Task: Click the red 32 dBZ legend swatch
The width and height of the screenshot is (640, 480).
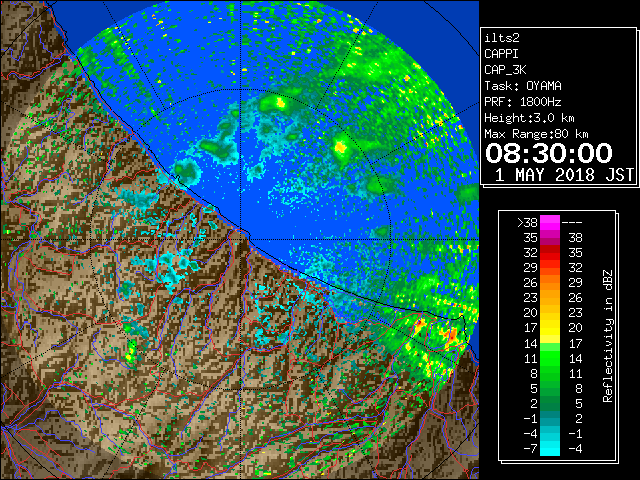Action: [x=550, y=253]
